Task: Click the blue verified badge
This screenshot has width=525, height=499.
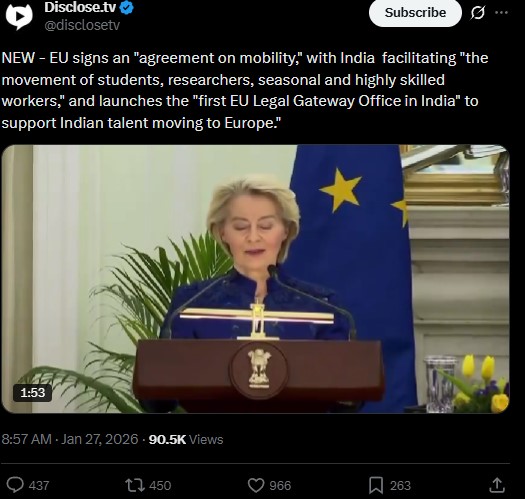Action: [x=127, y=8]
